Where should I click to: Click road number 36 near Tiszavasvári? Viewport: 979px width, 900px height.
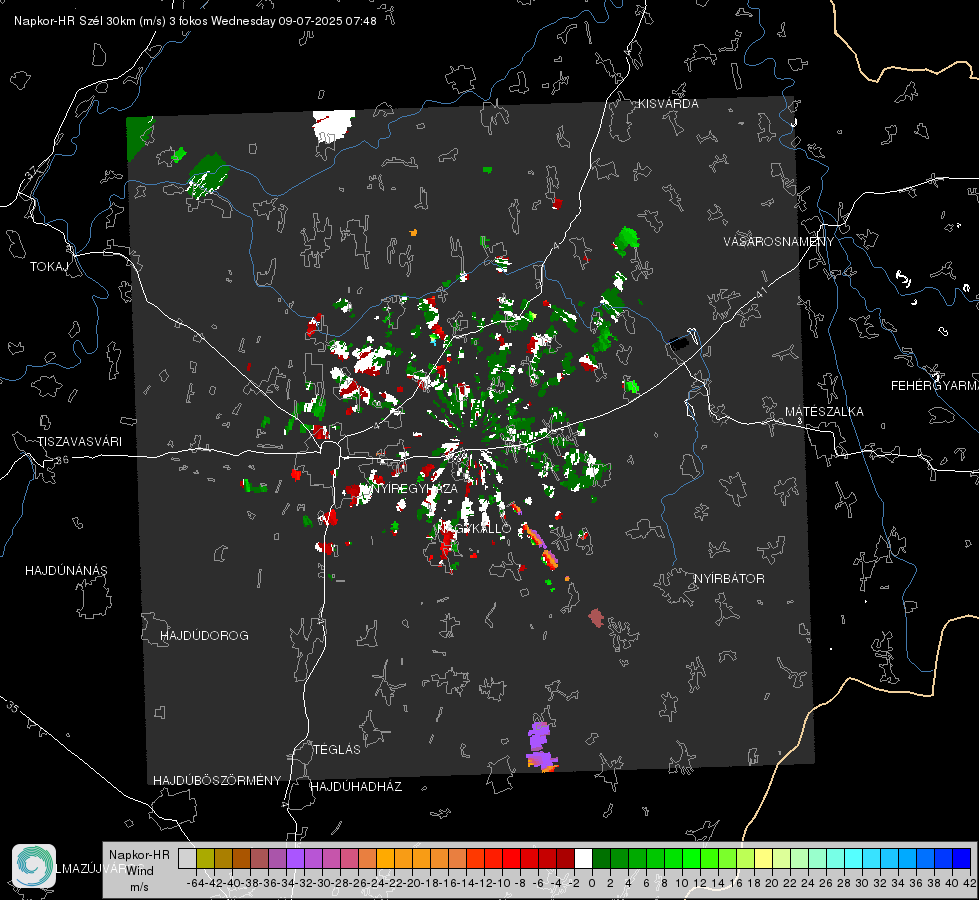[62, 460]
